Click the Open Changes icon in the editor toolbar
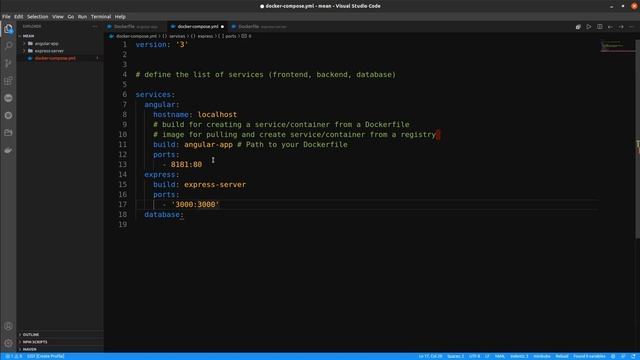The width and height of the screenshot is (640, 360). [x=578, y=27]
